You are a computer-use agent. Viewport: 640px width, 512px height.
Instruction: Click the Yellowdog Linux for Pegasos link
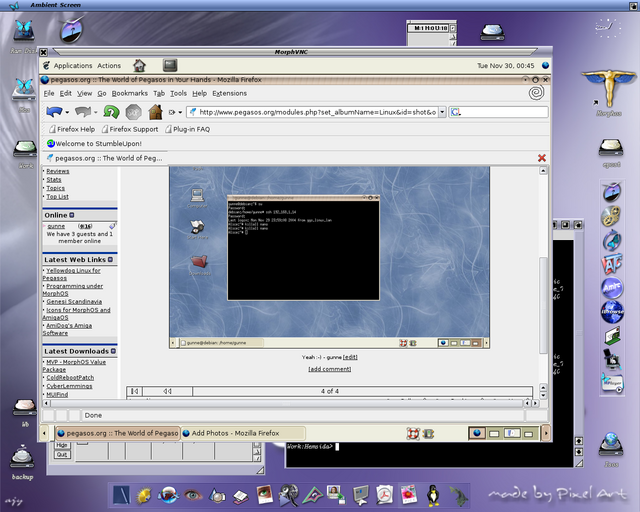[x=71, y=274]
